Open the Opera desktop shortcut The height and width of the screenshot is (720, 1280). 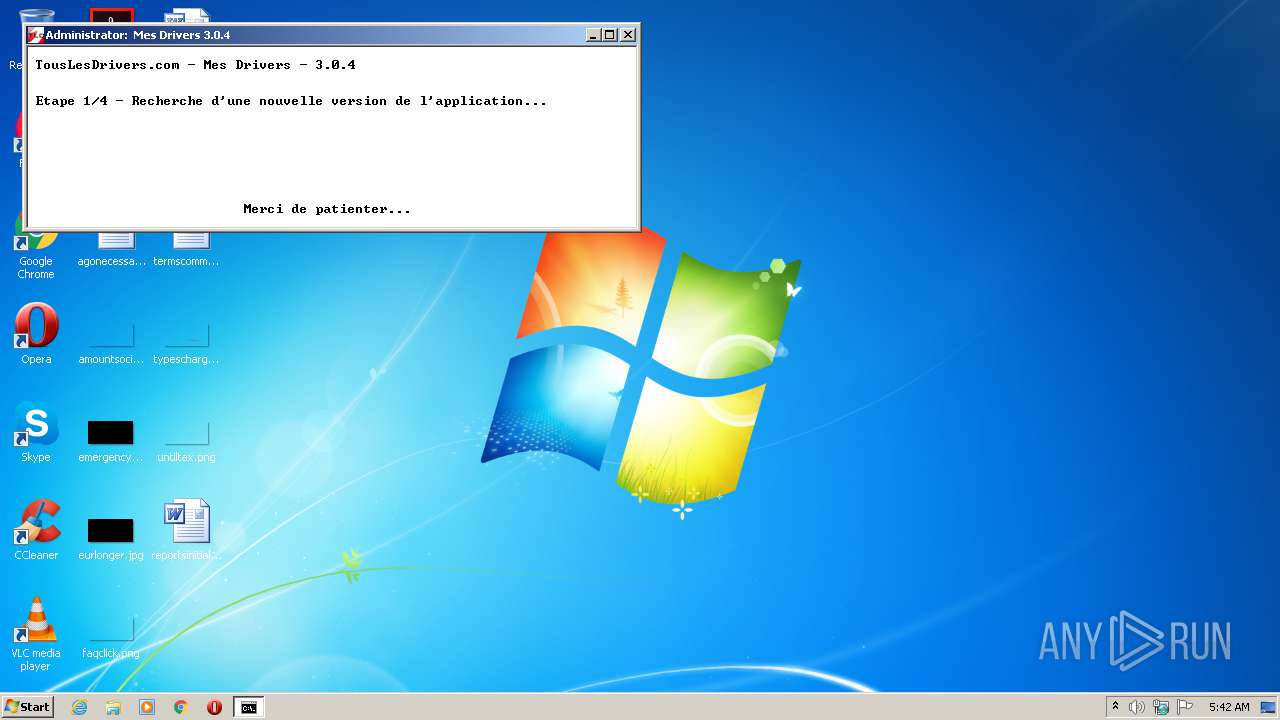pyautogui.click(x=36, y=334)
